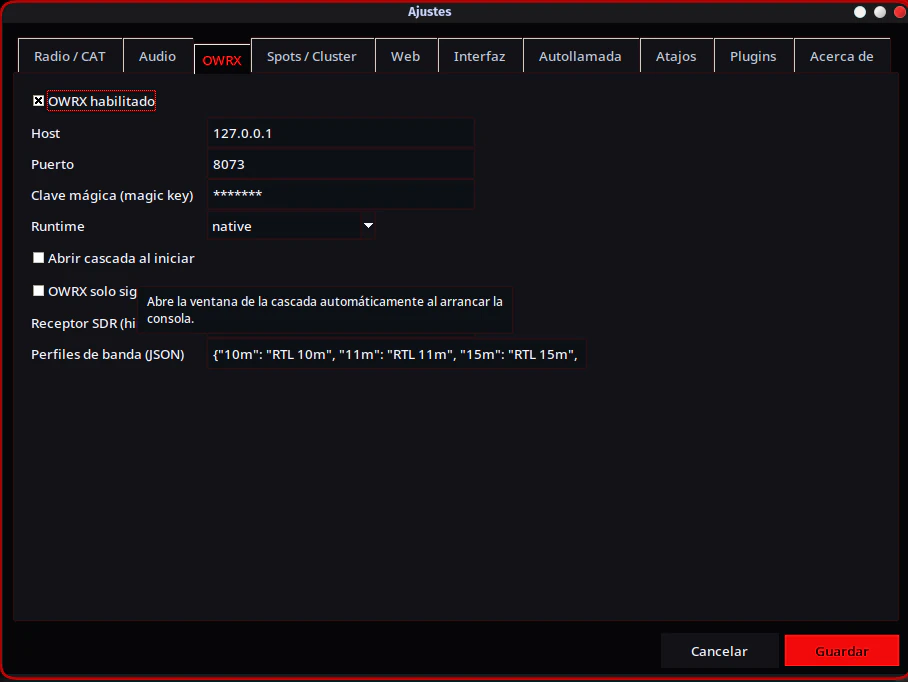Click the Puerto label

pos(53,164)
